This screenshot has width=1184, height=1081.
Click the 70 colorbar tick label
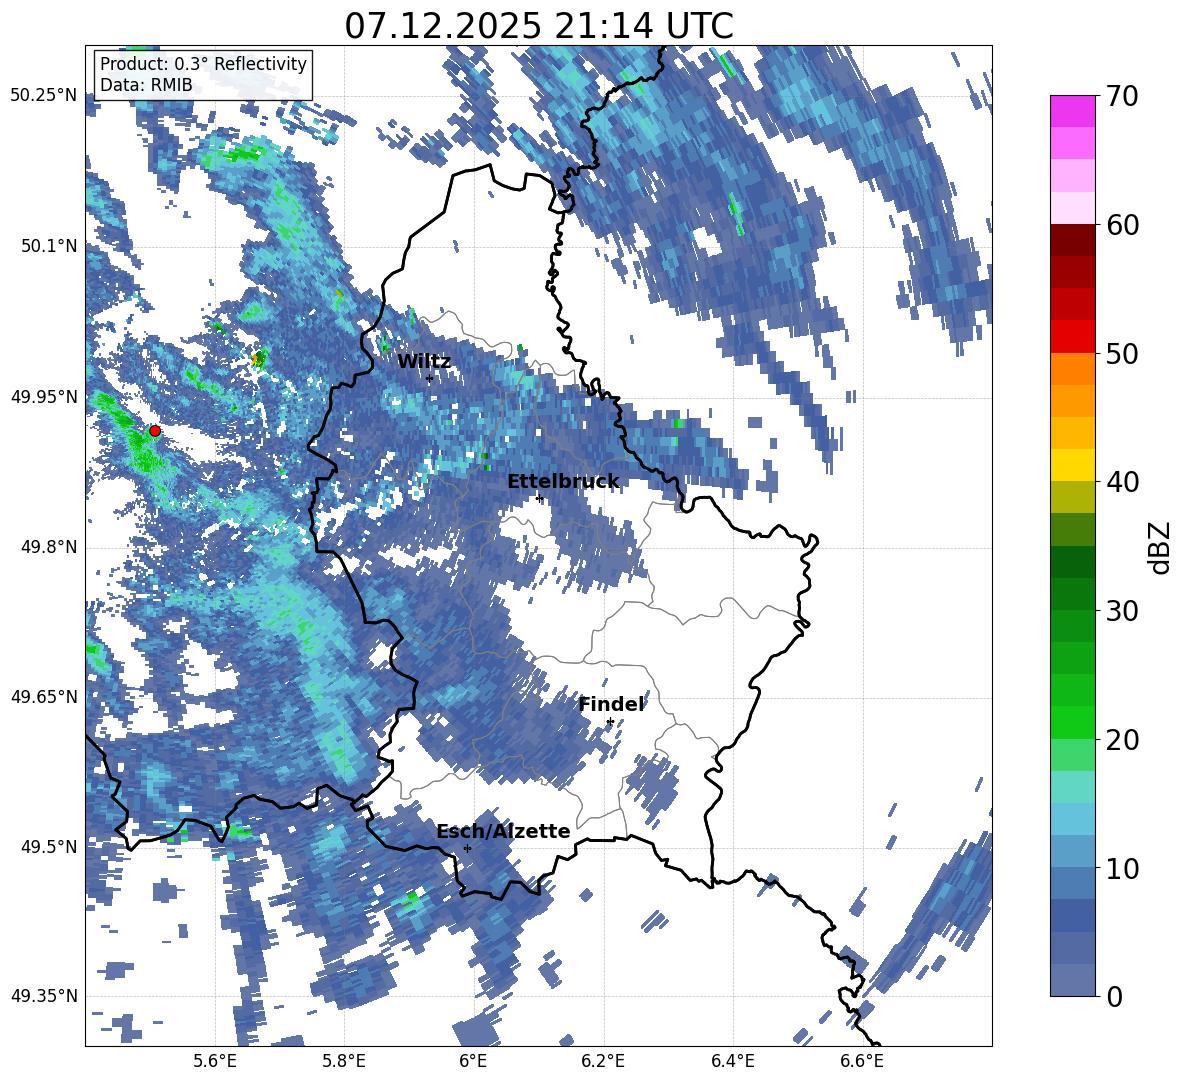[1122, 96]
